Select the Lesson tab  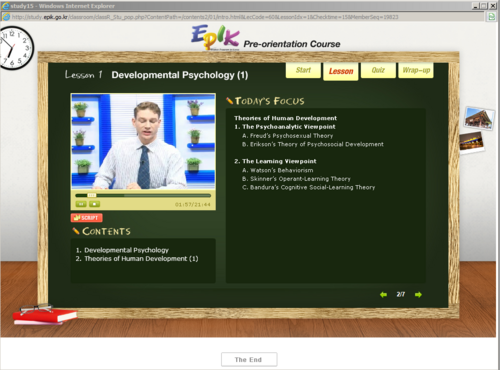(341, 71)
